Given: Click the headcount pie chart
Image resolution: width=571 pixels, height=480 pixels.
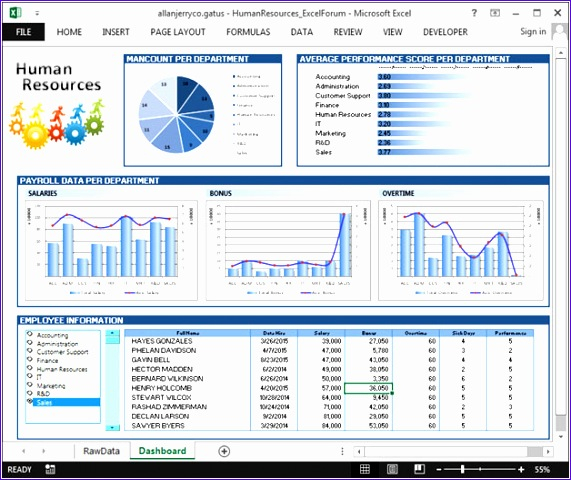Looking at the screenshot, I should 177,114.
